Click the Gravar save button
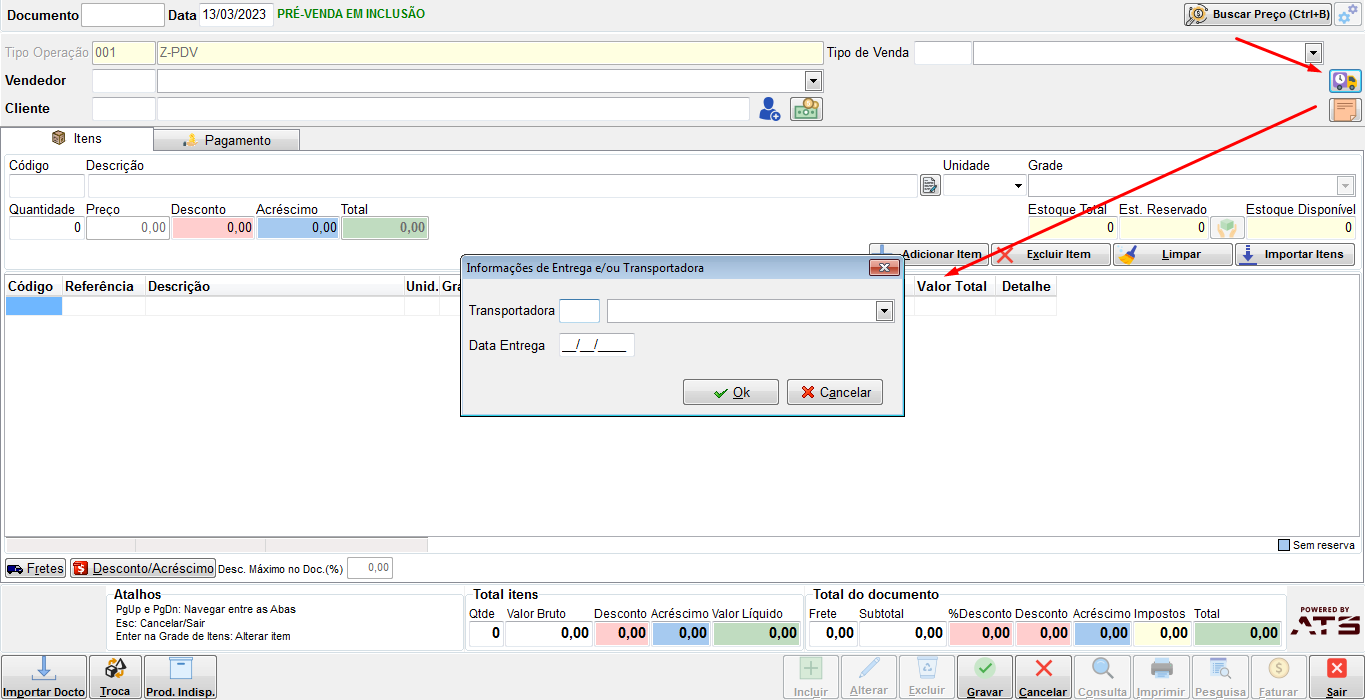 (x=985, y=677)
